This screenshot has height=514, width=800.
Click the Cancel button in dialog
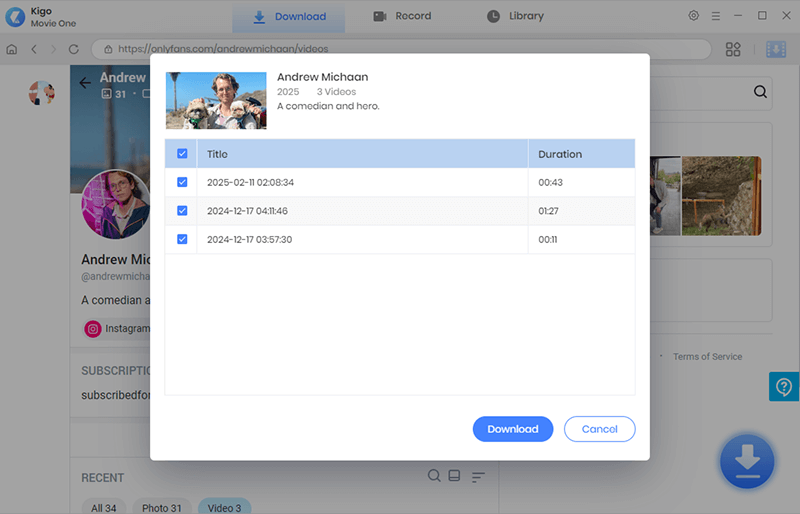tap(599, 429)
